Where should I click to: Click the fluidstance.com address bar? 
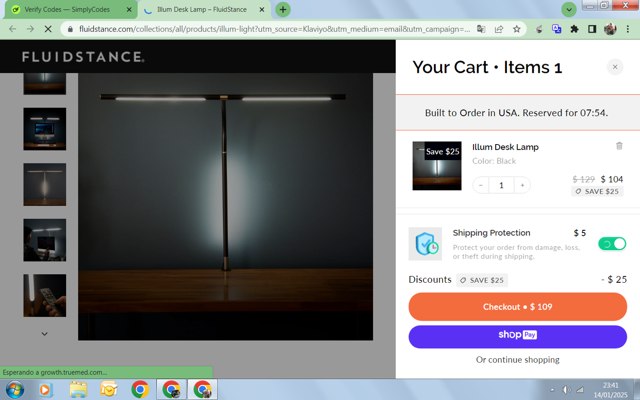click(x=273, y=29)
